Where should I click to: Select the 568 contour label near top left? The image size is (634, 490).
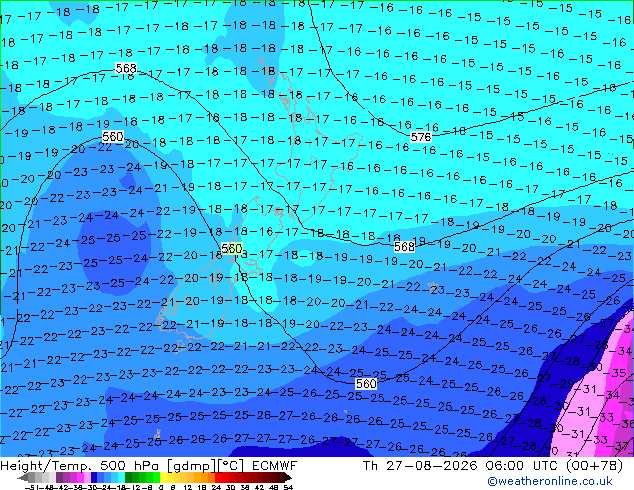126,68
